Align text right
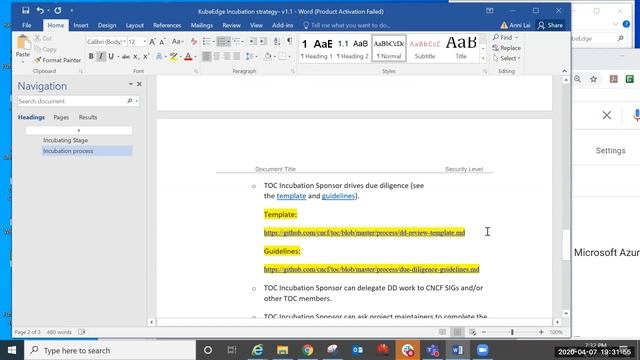 227,56
